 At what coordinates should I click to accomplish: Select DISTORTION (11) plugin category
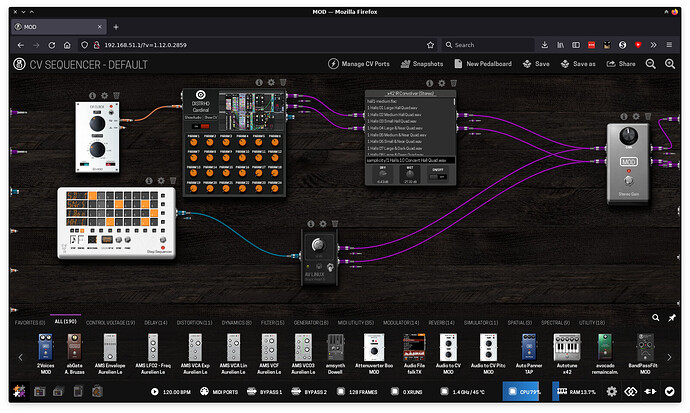[x=195, y=323]
